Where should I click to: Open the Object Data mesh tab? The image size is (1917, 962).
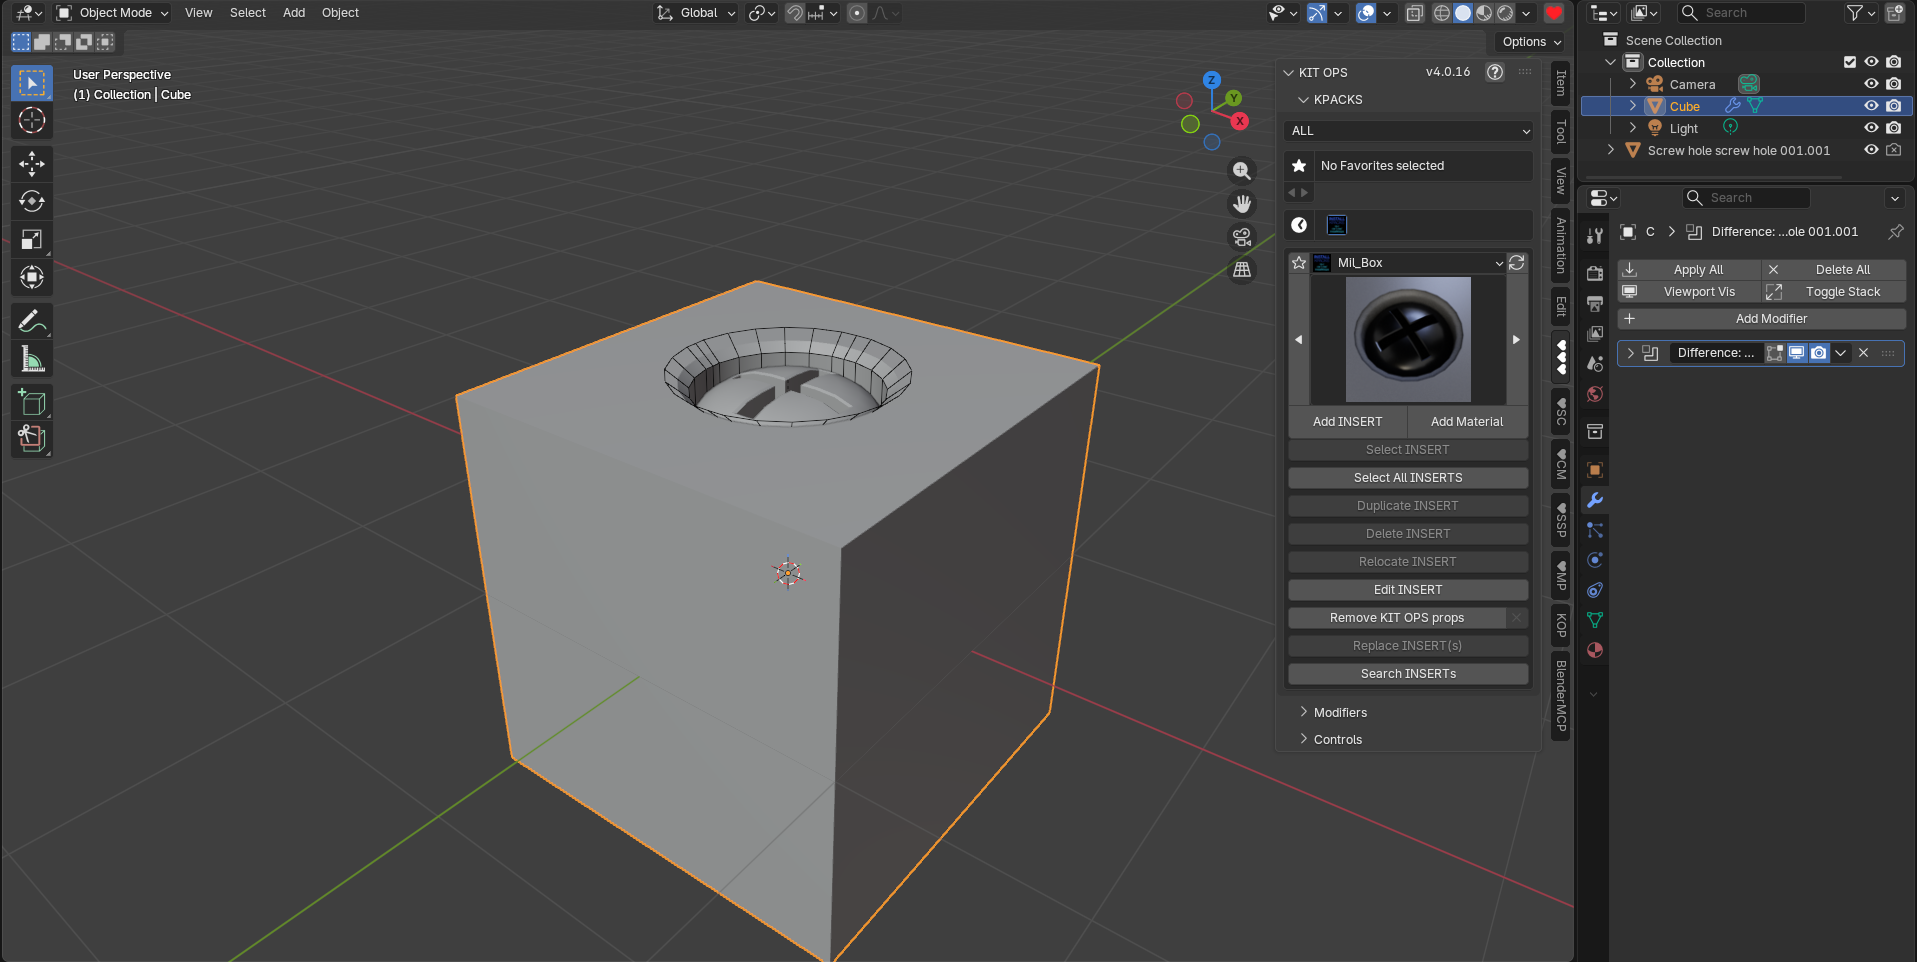[x=1595, y=620]
